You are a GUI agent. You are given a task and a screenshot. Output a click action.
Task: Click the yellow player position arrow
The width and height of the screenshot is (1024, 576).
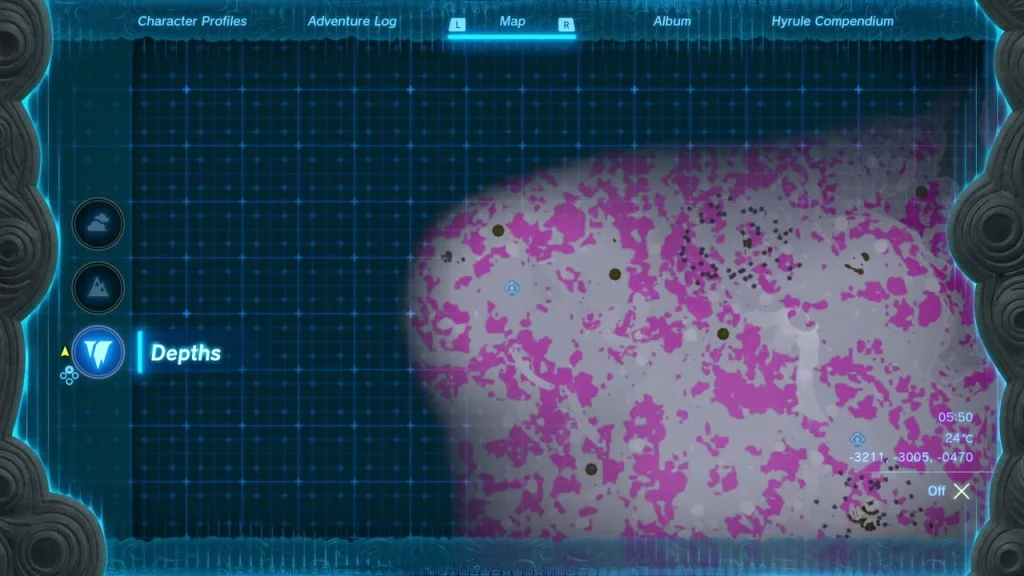[x=65, y=352]
